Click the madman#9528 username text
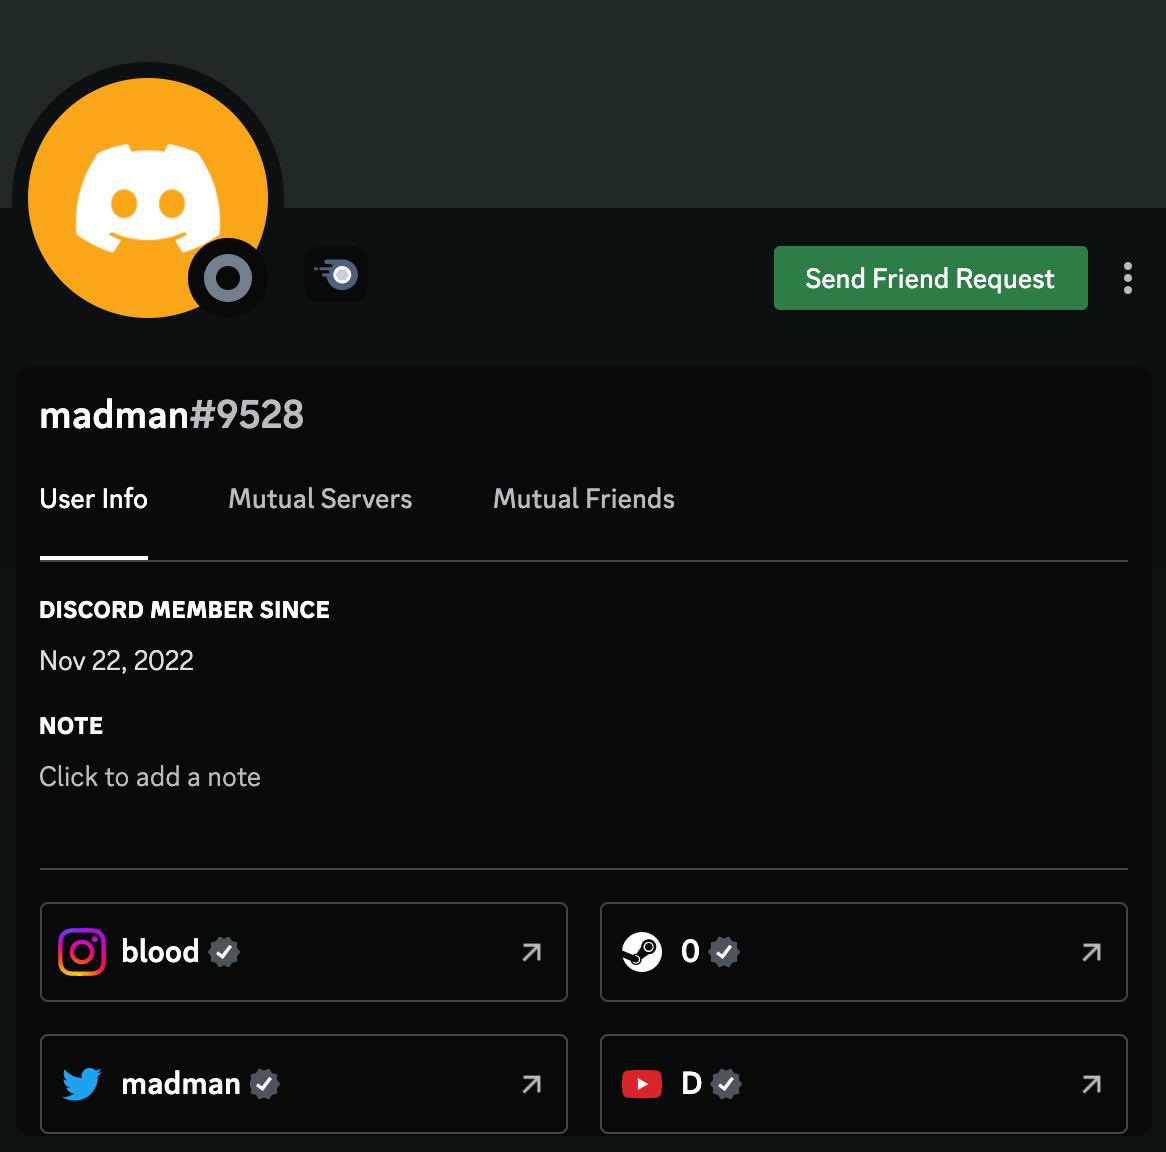The height and width of the screenshot is (1152, 1166). coord(171,414)
